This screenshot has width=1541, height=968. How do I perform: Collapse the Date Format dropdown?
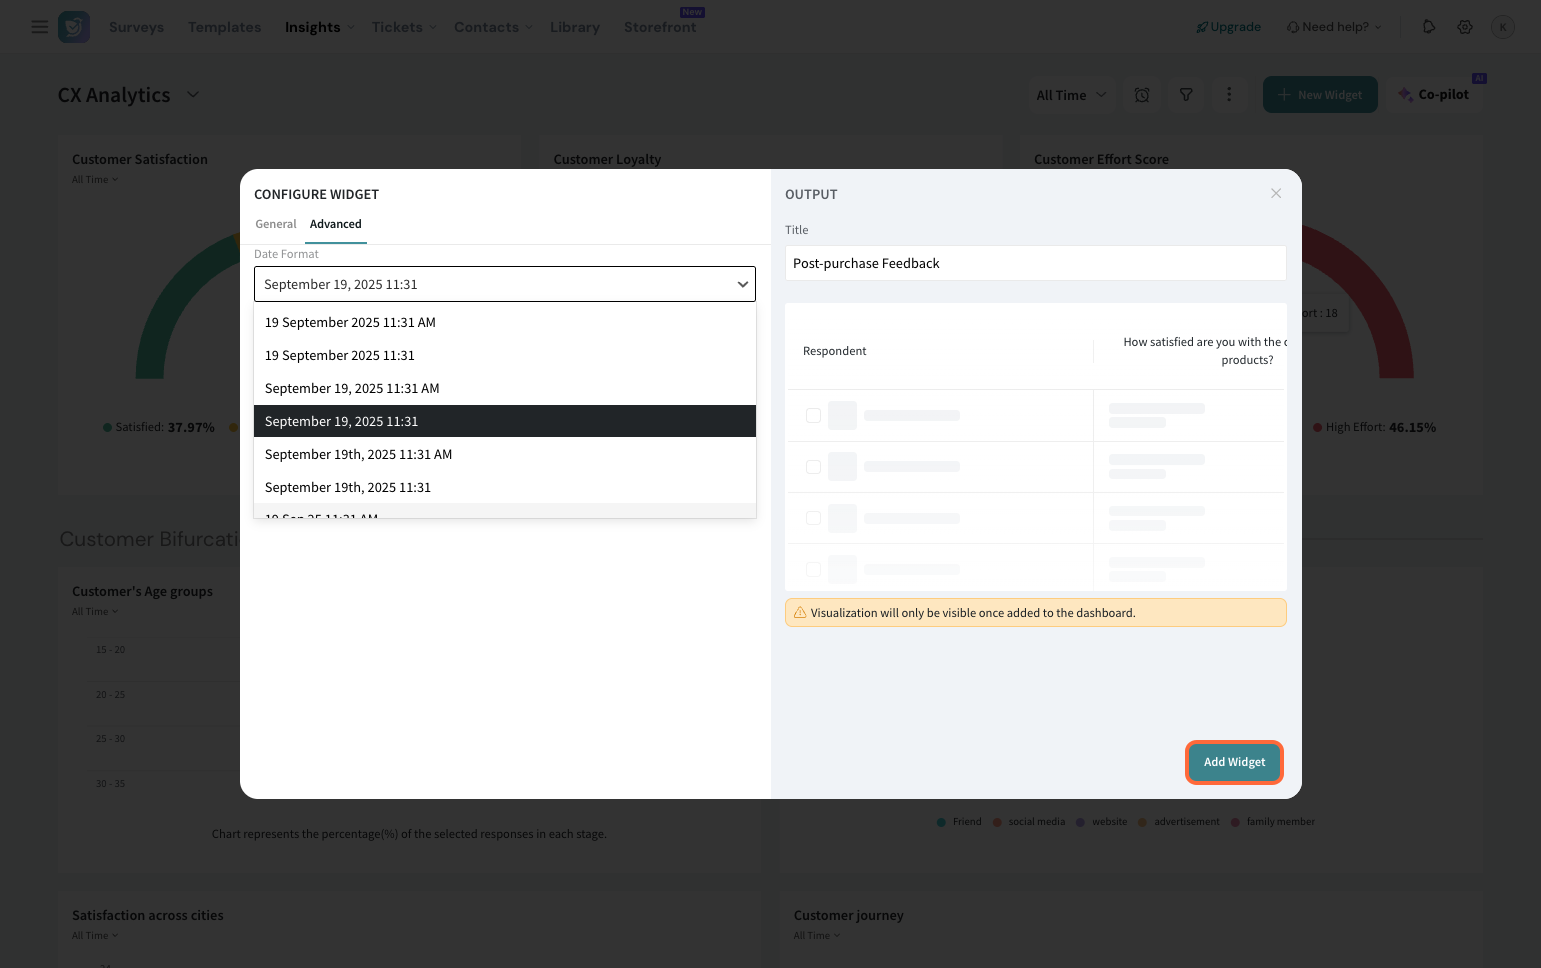[x=742, y=284]
